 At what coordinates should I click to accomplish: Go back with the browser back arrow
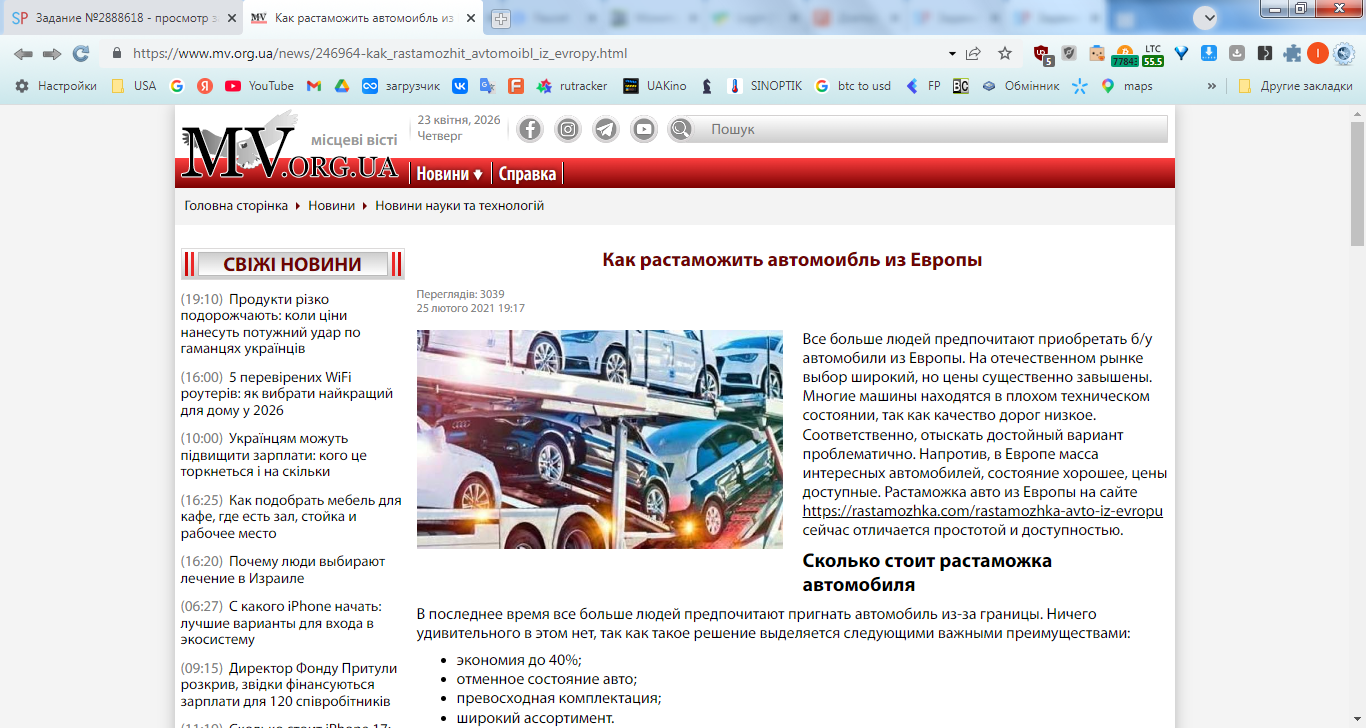[x=23, y=54]
